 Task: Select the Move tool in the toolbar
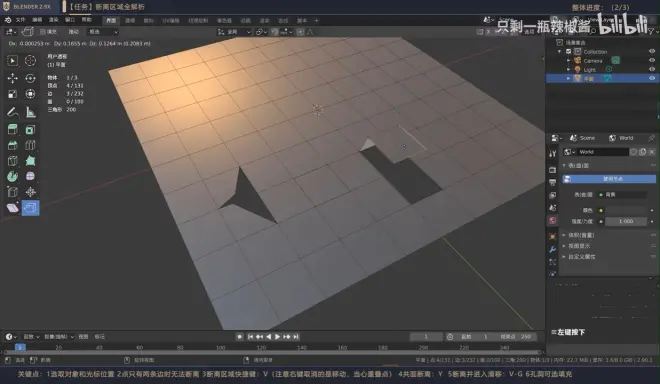pos(13,78)
